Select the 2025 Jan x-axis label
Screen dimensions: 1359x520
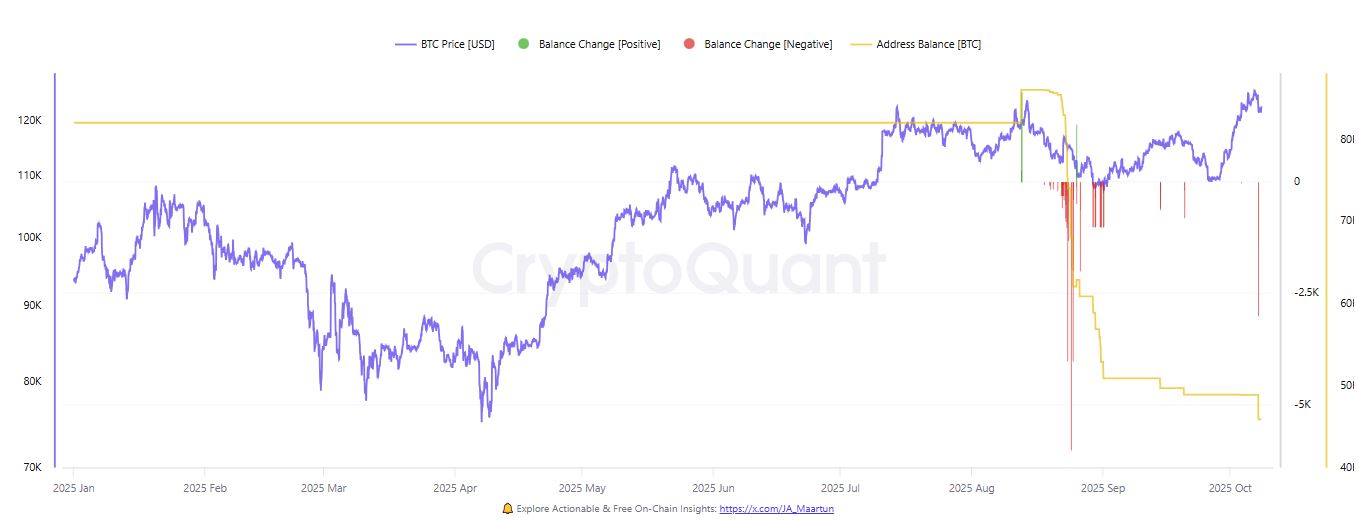tap(73, 489)
